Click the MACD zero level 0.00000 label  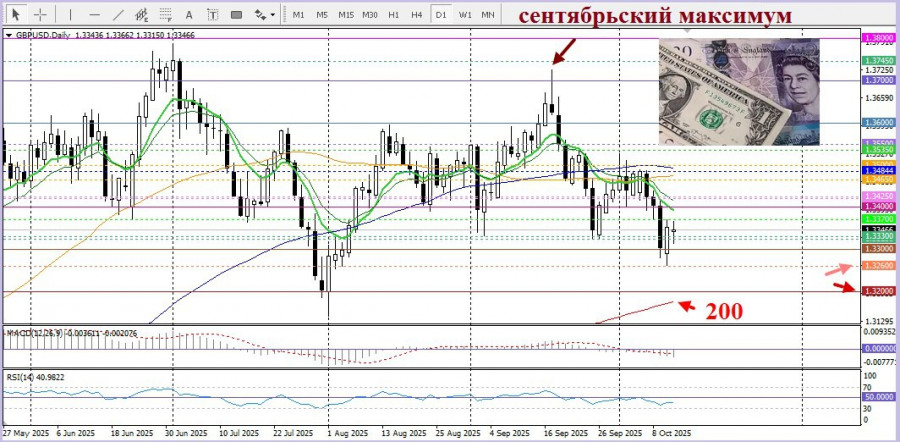(x=878, y=348)
